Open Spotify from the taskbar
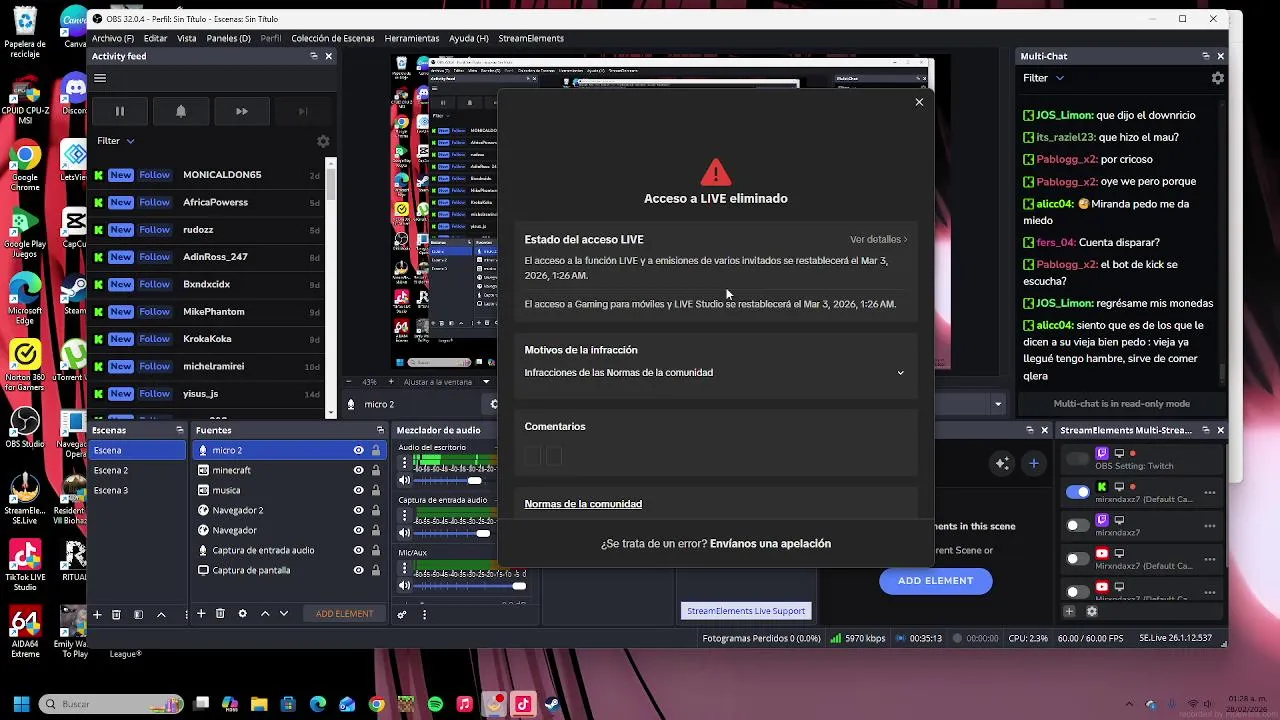Image resolution: width=1280 pixels, height=720 pixels. tap(435, 704)
